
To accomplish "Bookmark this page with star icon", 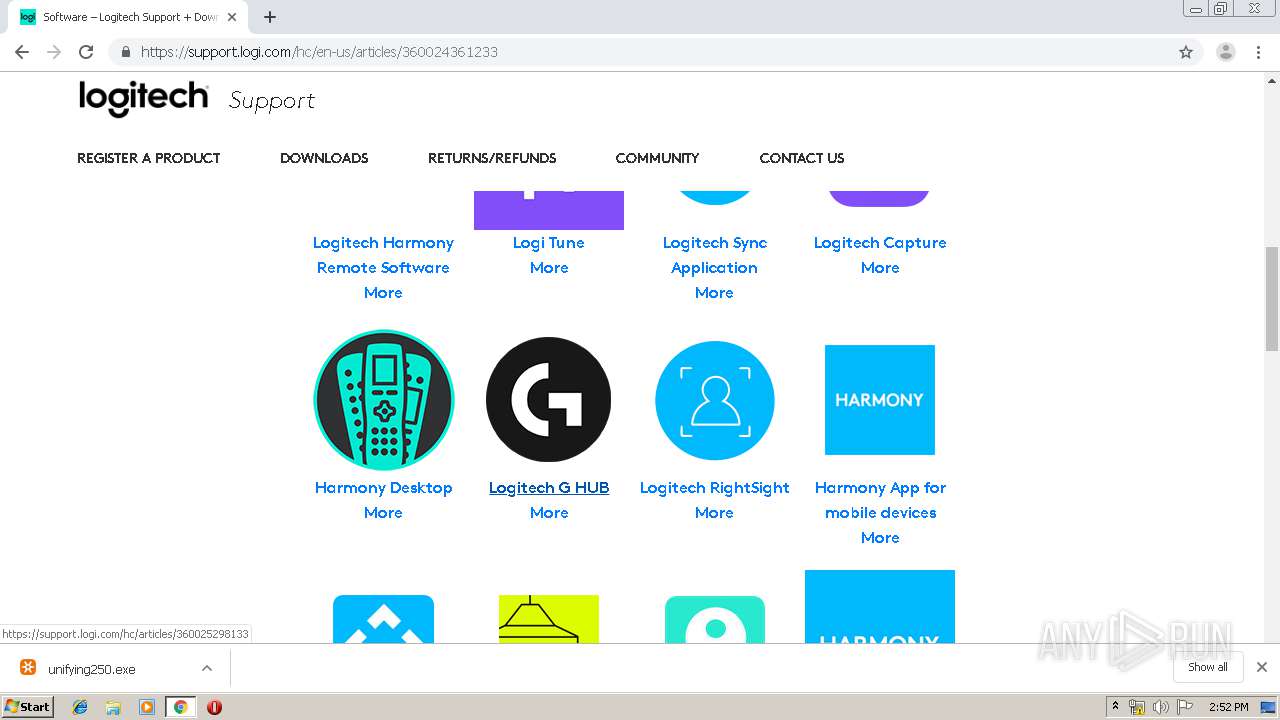I will (x=1186, y=52).
